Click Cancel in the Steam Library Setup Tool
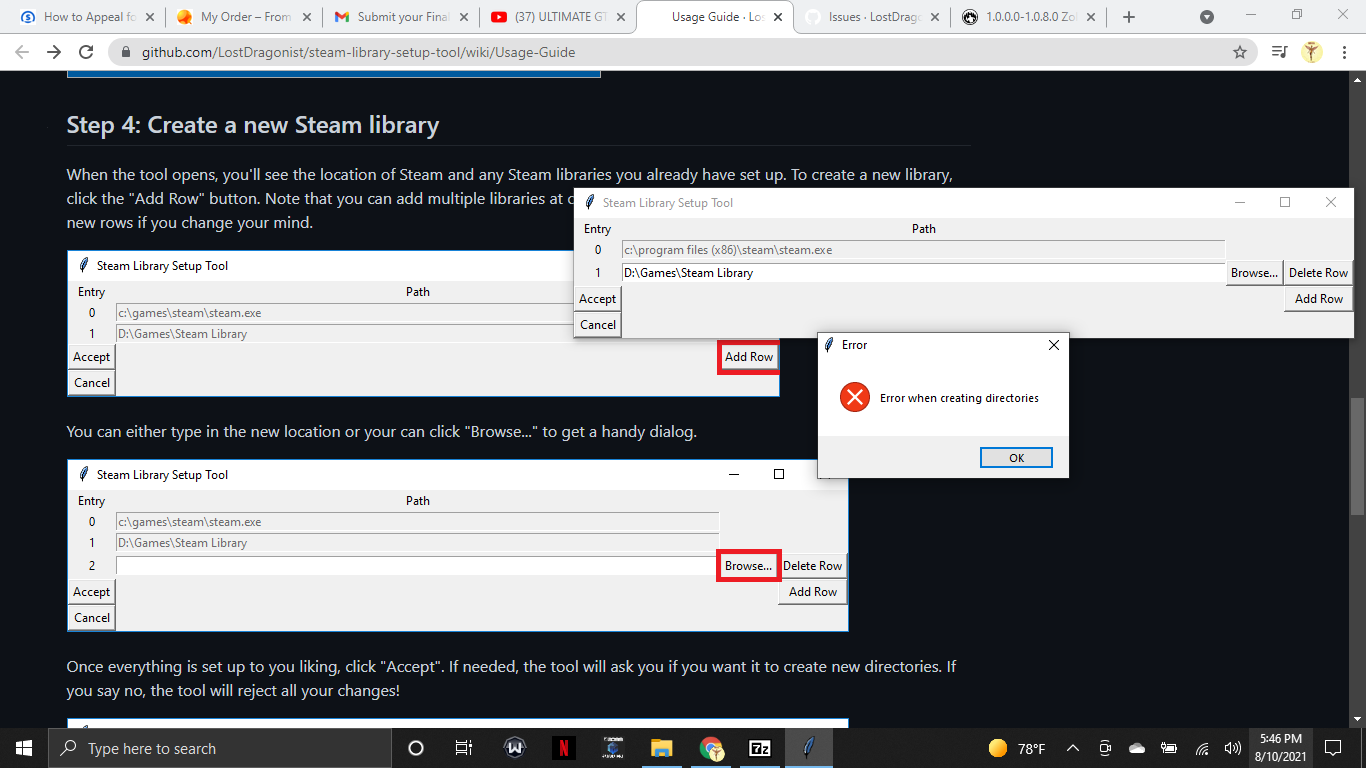 pos(597,324)
